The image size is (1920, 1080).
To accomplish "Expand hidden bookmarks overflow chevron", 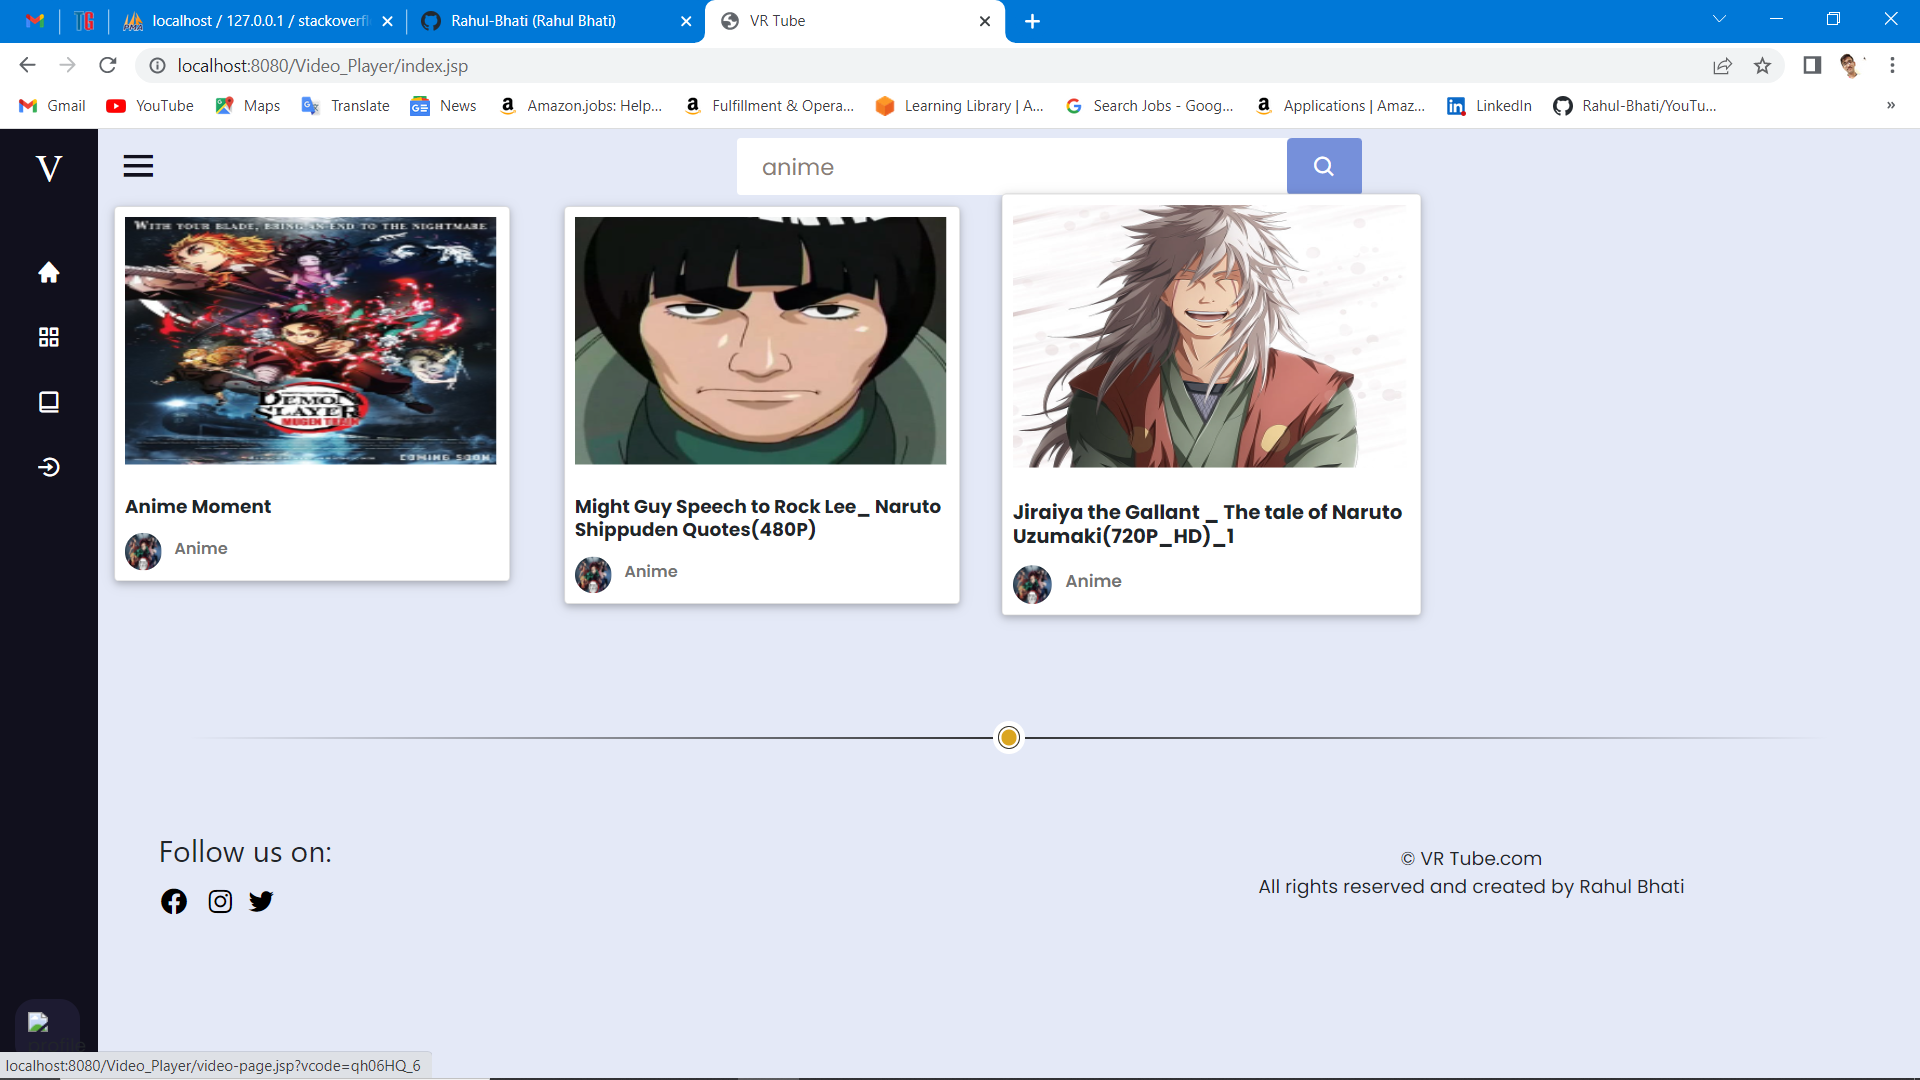I will 1890,106.
